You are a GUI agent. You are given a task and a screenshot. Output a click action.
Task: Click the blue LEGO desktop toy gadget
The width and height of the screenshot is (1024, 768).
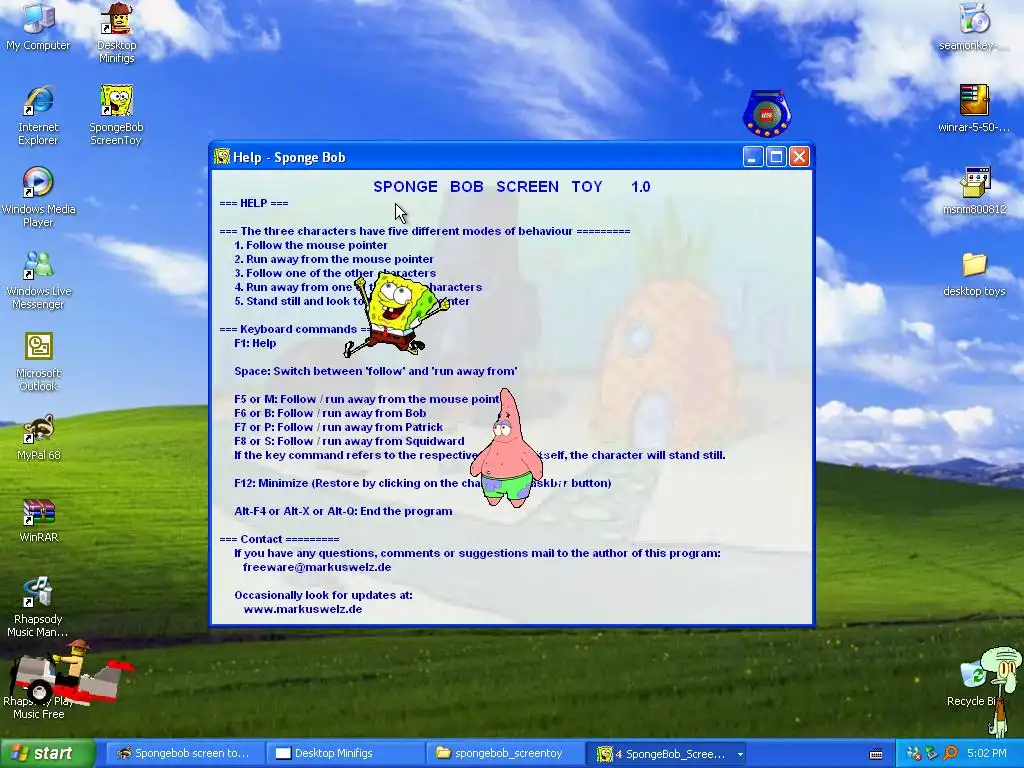[x=767, y=114]
